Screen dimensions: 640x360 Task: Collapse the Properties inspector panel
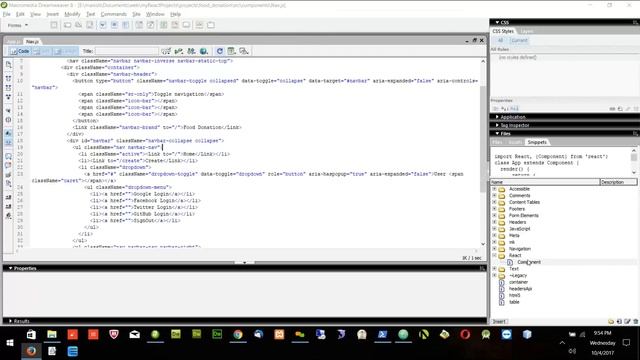(10, 268)
